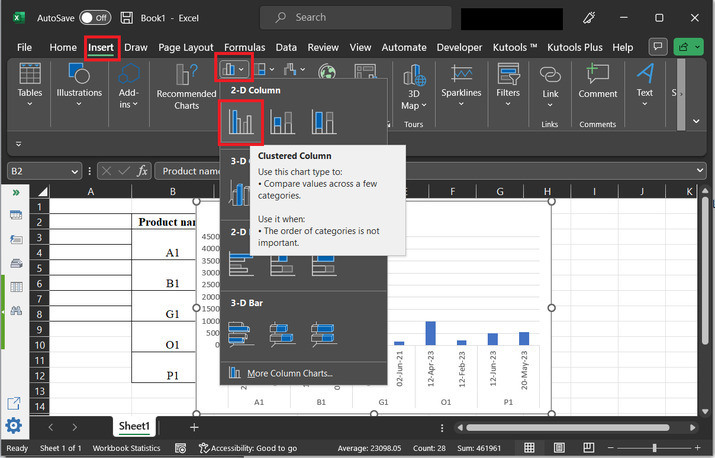The height and width of the screenshot is (458, 715).
Task: Click the find binoculars icon in sidebar
Action: coord(16,311)
